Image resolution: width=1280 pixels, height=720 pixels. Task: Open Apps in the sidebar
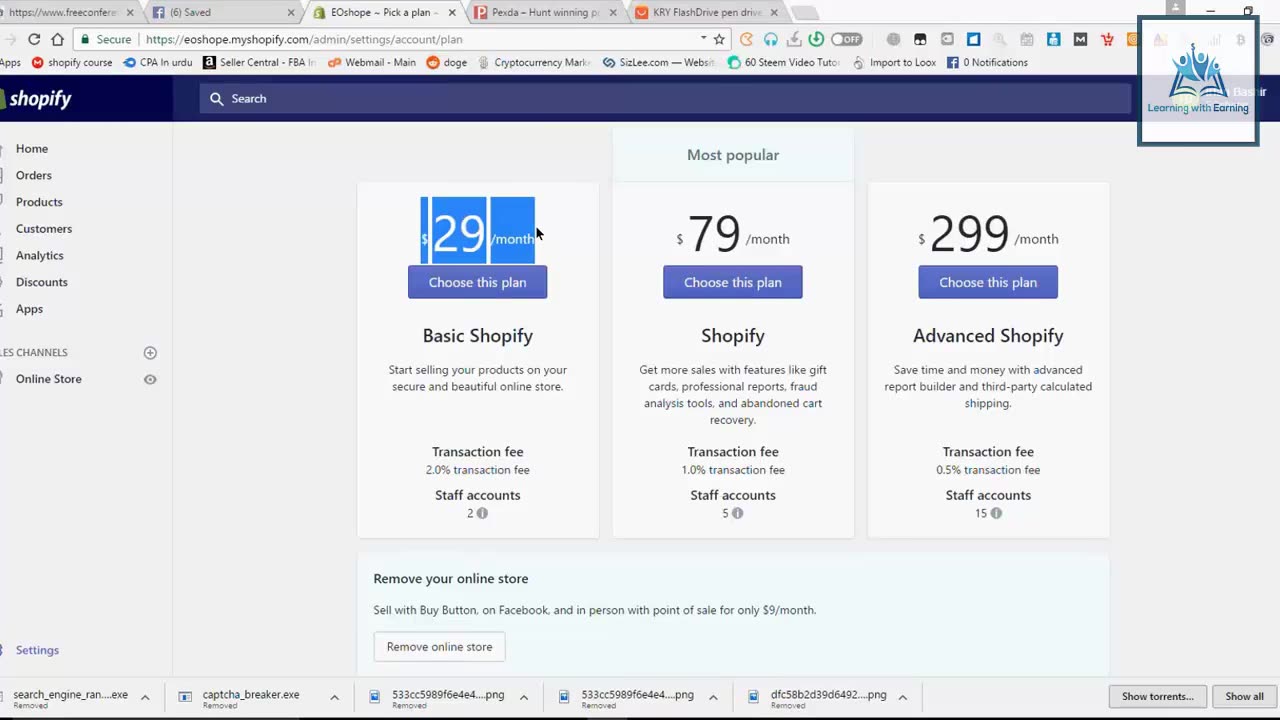(29, 309)
